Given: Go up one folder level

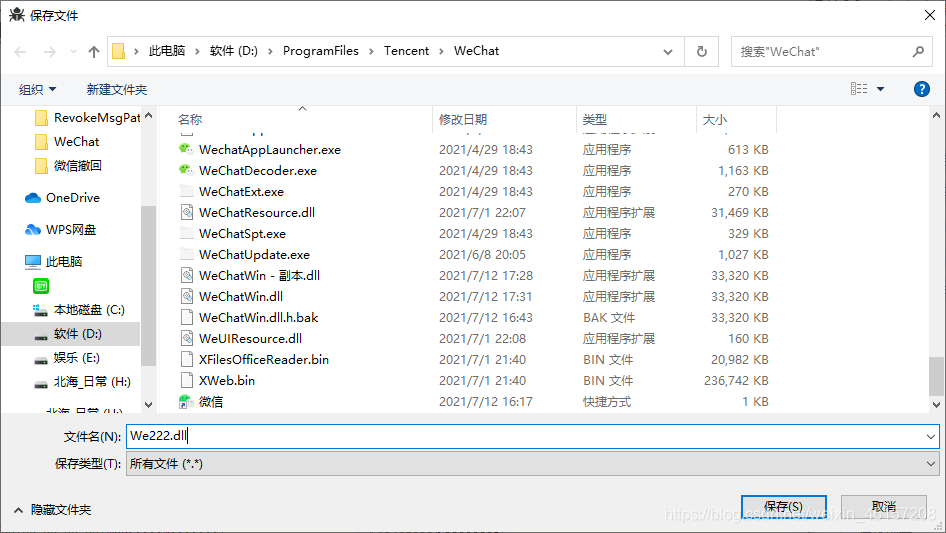Looking at the screenshot, I should pyautogui.click(x=94, y=52).
